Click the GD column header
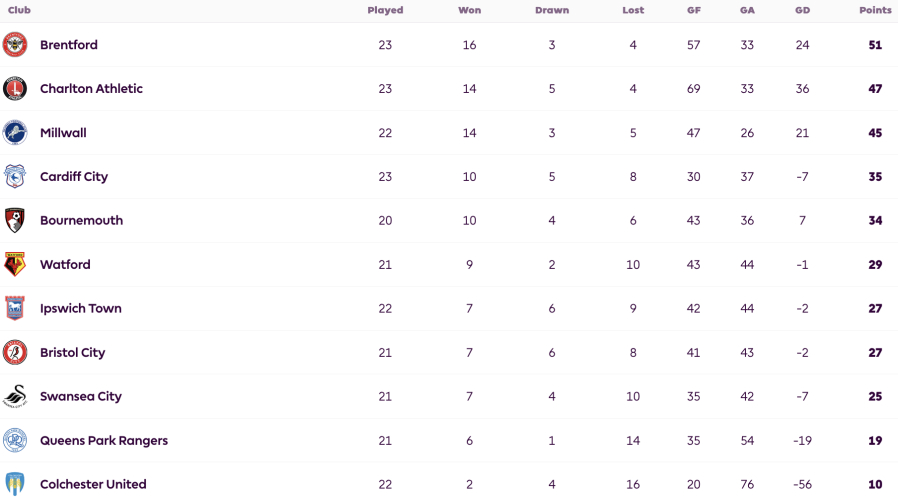 pyautogui.click(x=802, y=10)
